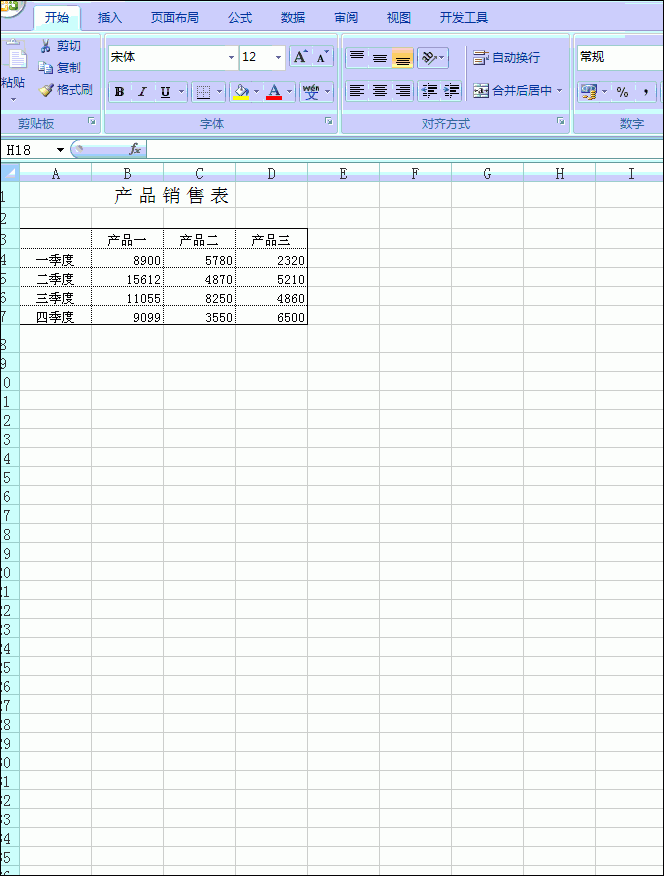Click Merge and Center (合并后居中) button
The image size is (664, 876).
513,91
